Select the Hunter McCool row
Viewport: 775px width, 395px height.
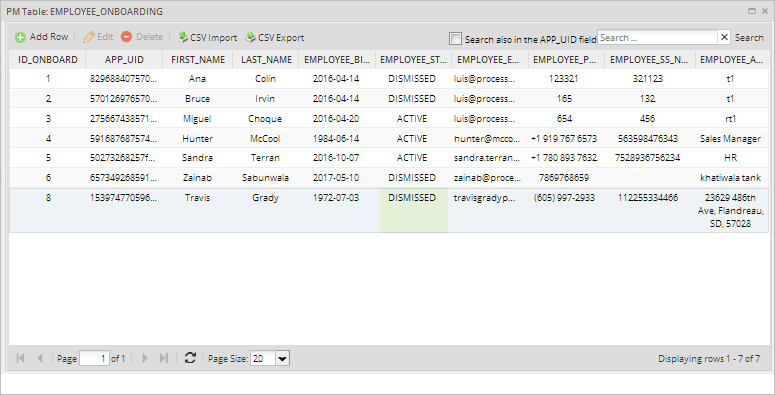pos(389,138)
